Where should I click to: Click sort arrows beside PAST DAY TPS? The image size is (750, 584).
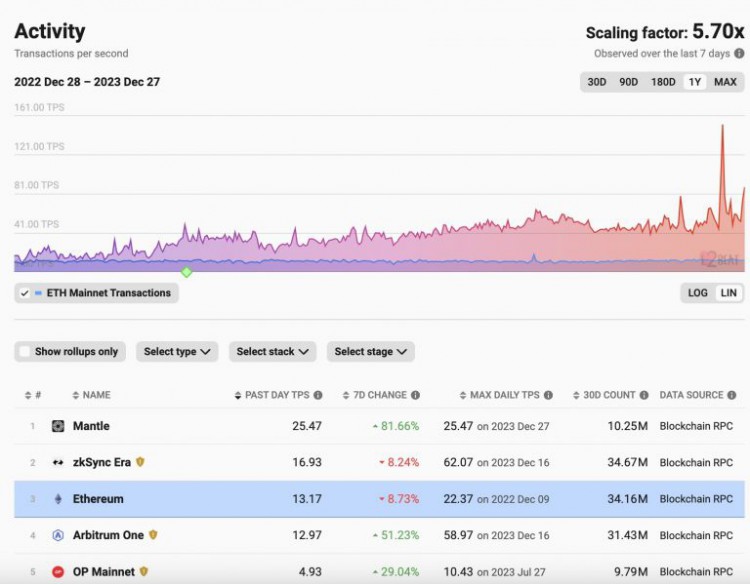click(x=238, y=395)
